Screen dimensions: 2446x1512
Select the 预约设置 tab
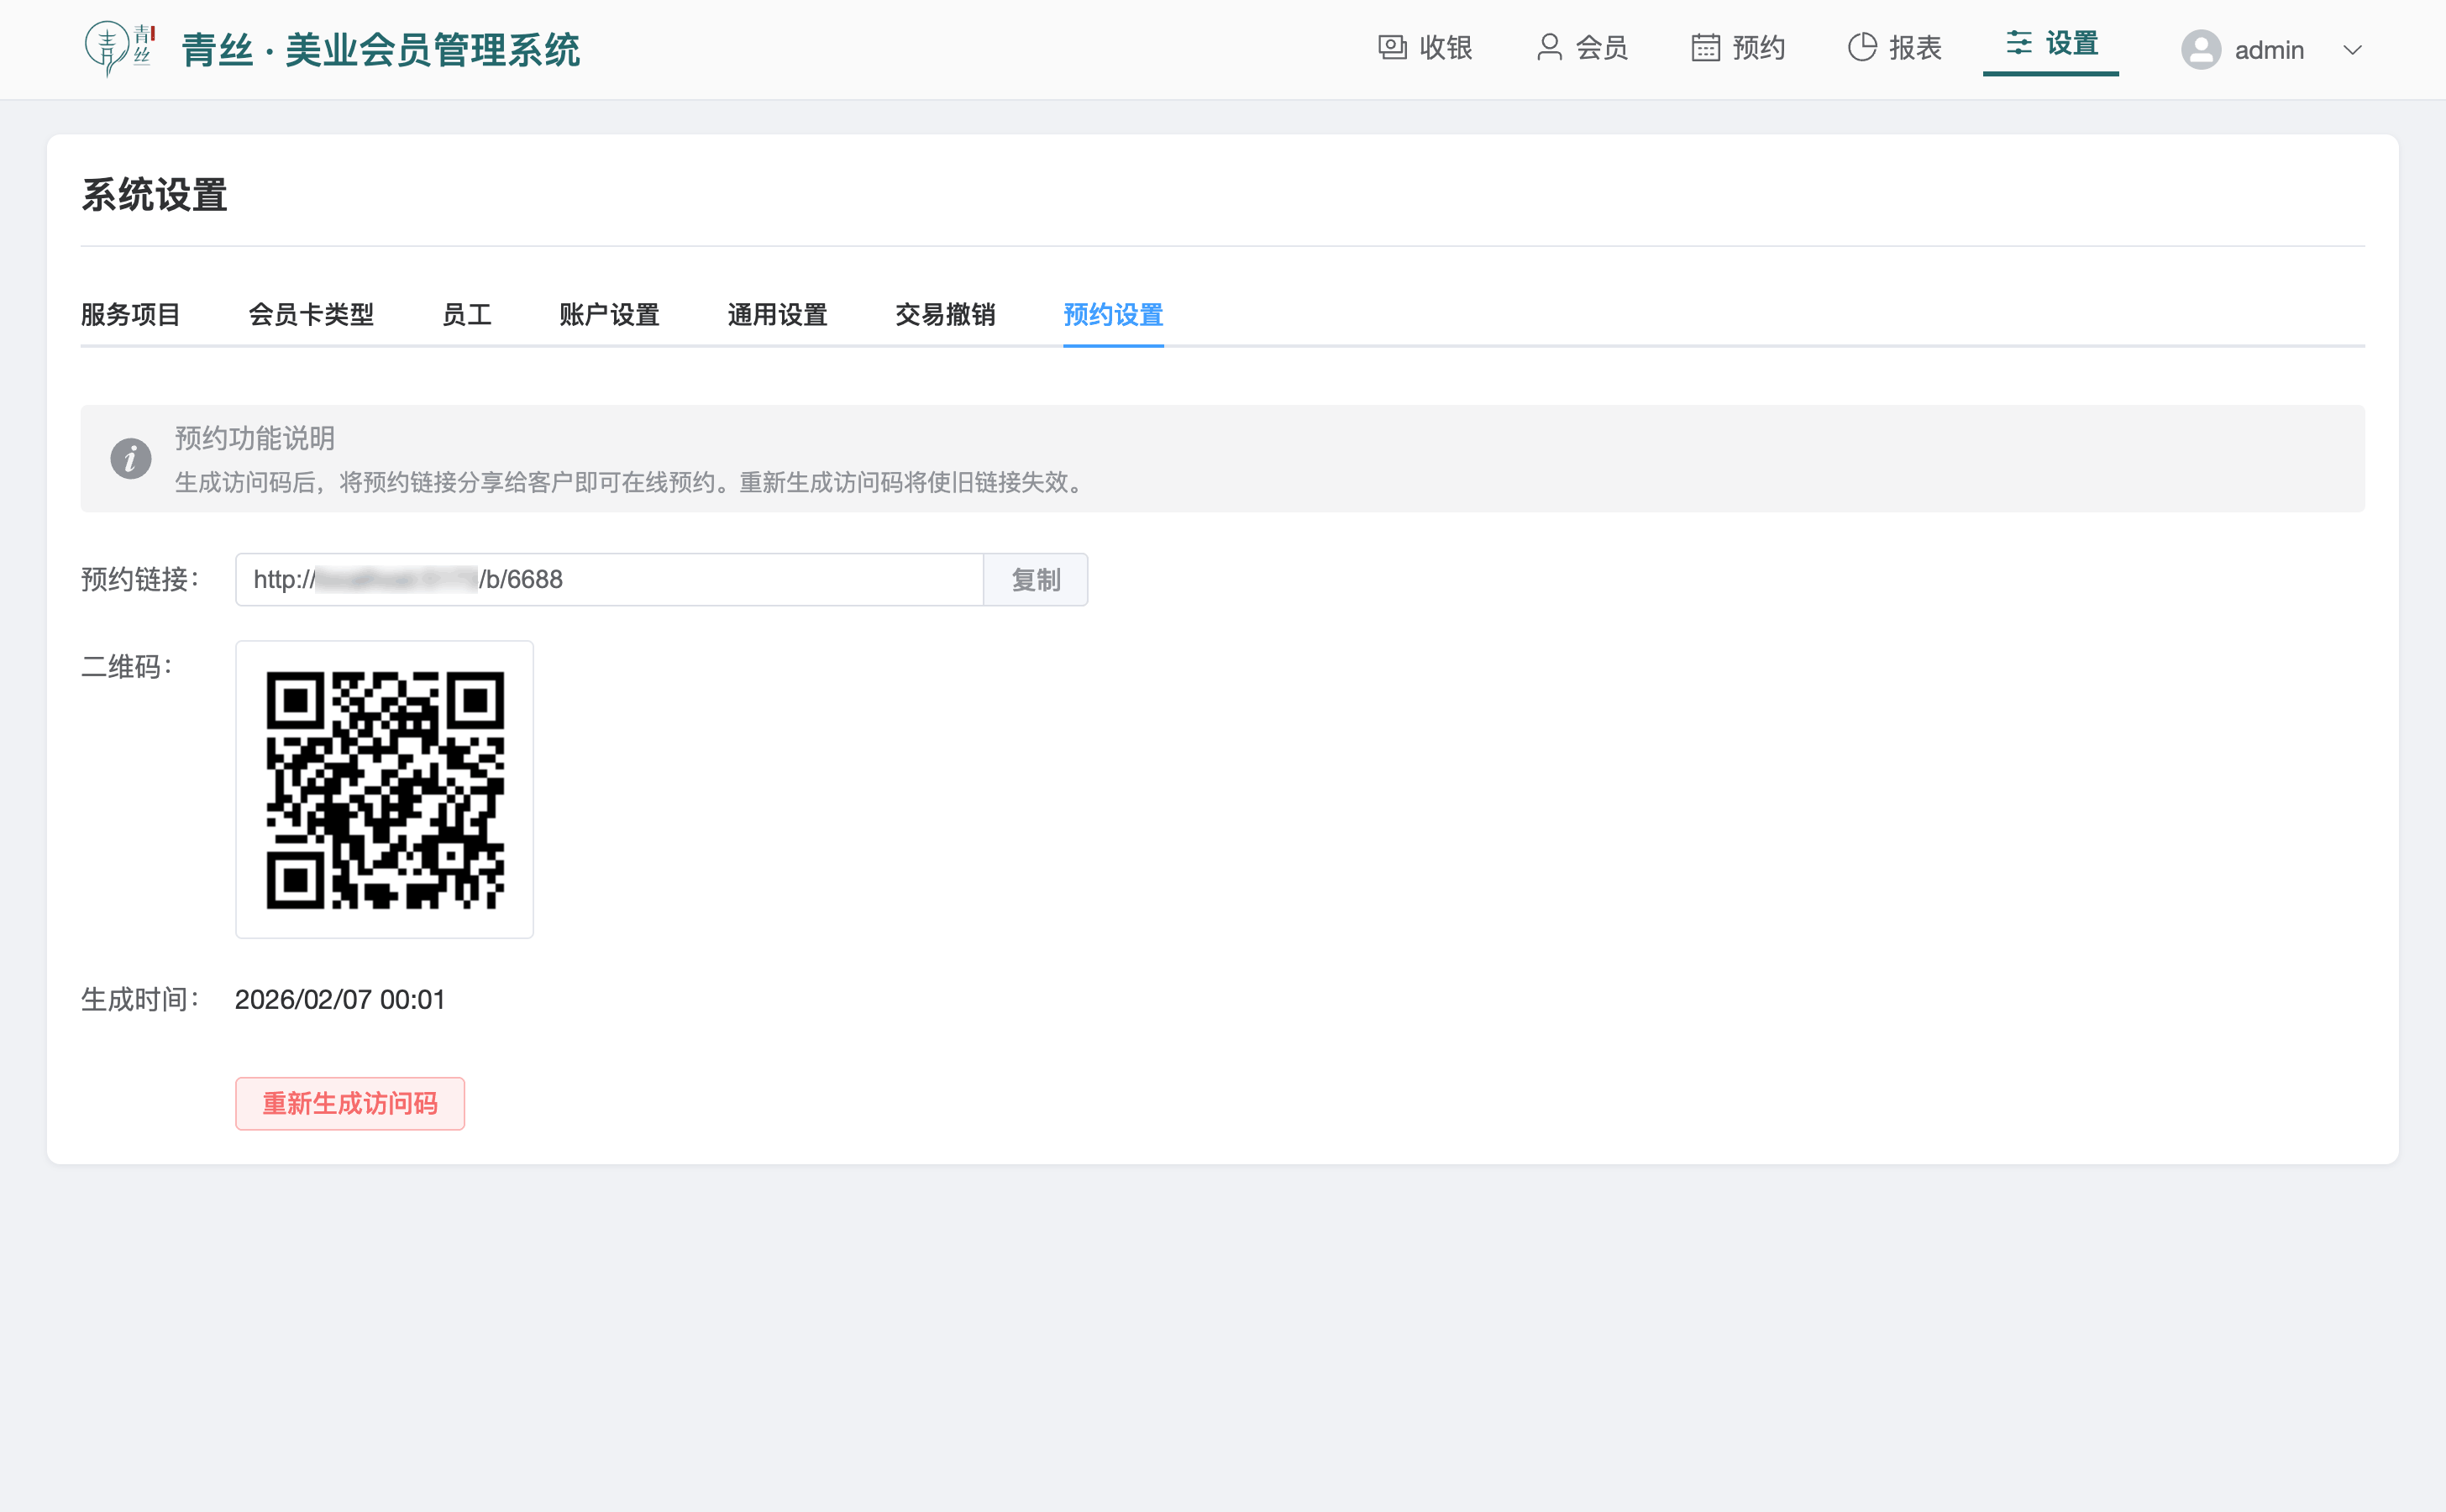pos(1113,315)
